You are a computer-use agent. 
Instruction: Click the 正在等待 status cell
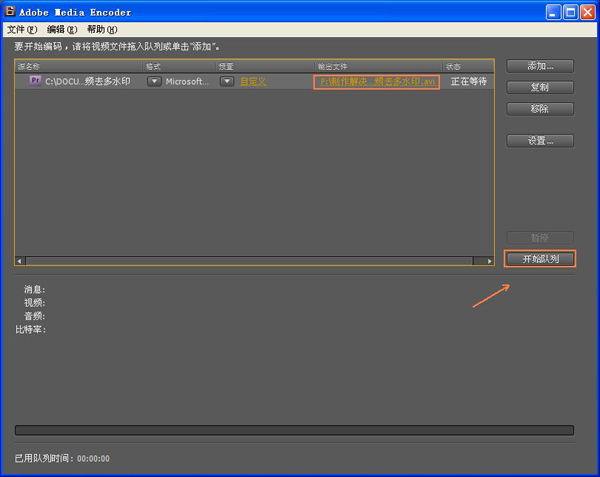point(468,81)
